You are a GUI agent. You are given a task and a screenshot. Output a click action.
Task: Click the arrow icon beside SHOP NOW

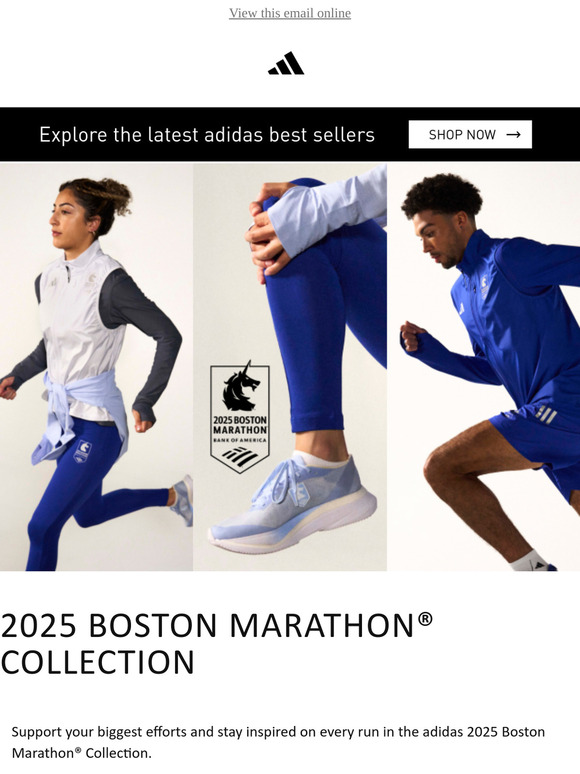(x=513, y=134)
